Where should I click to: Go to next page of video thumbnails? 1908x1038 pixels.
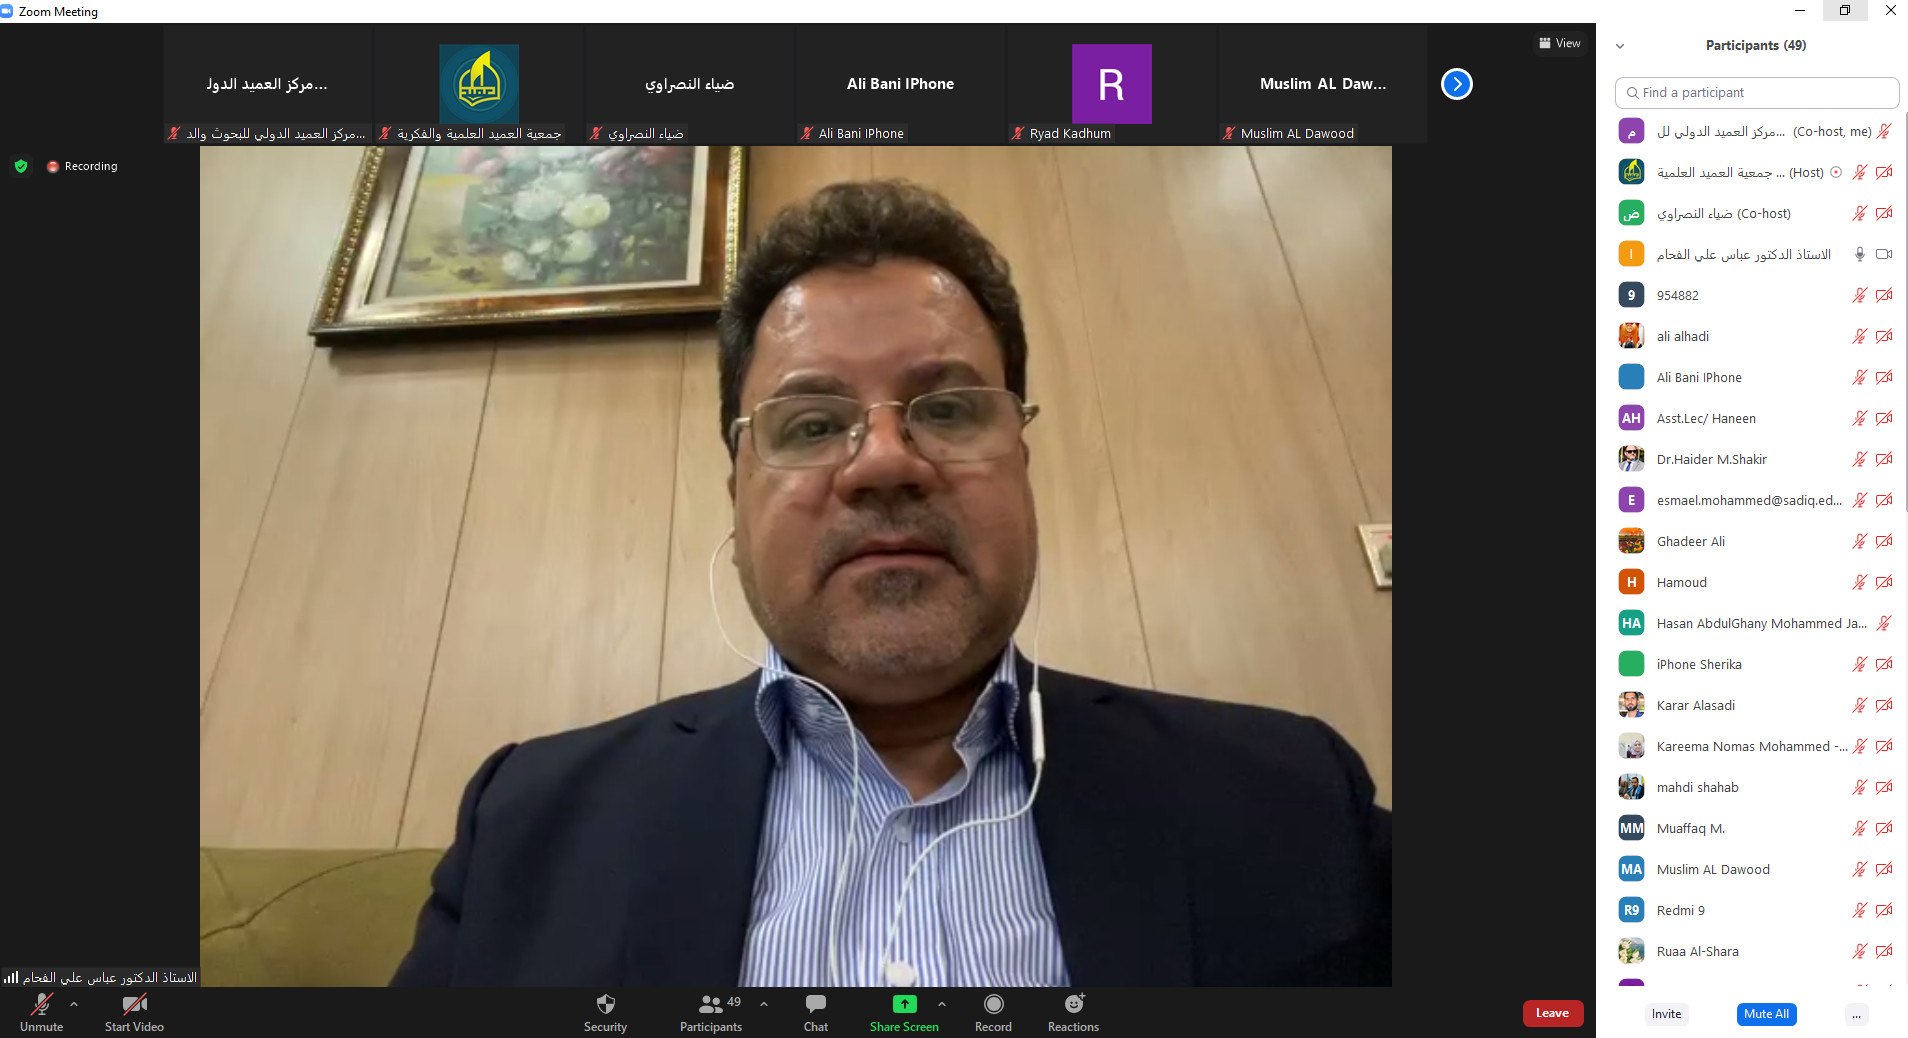pyautogui.click(x=1456, y=84)
